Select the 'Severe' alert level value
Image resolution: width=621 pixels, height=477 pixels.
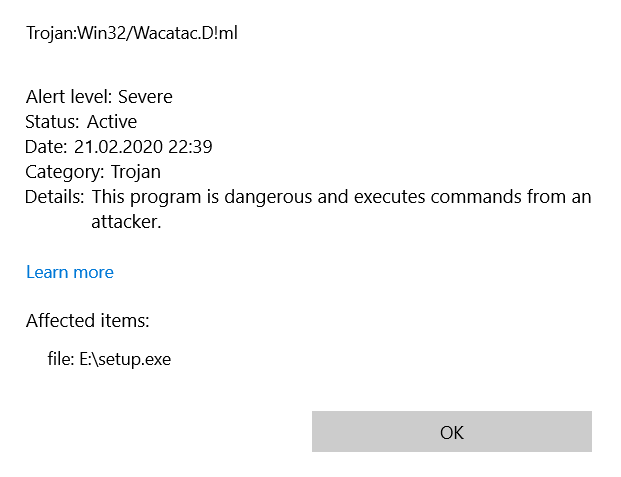[145, 97]
